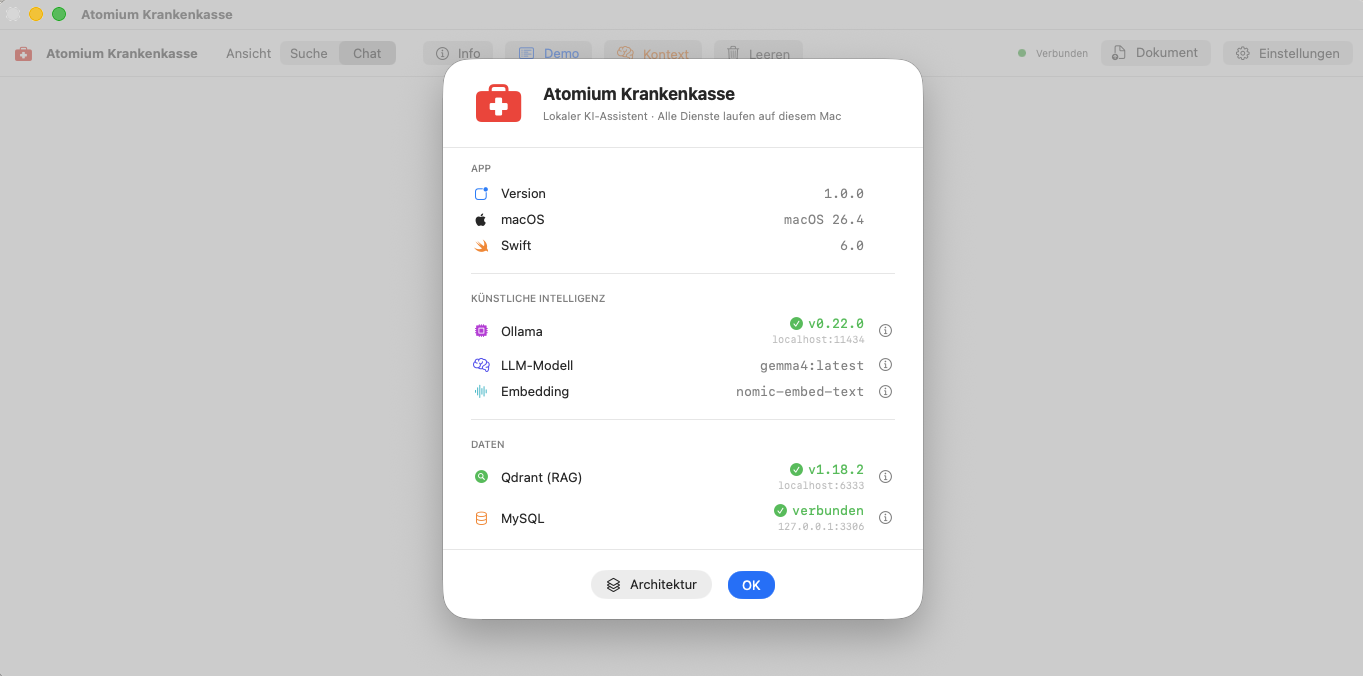Click the '1.0.0' version value
Image resolution: width=1363 pixels, height=676 pixels.
tap(844, 194)
